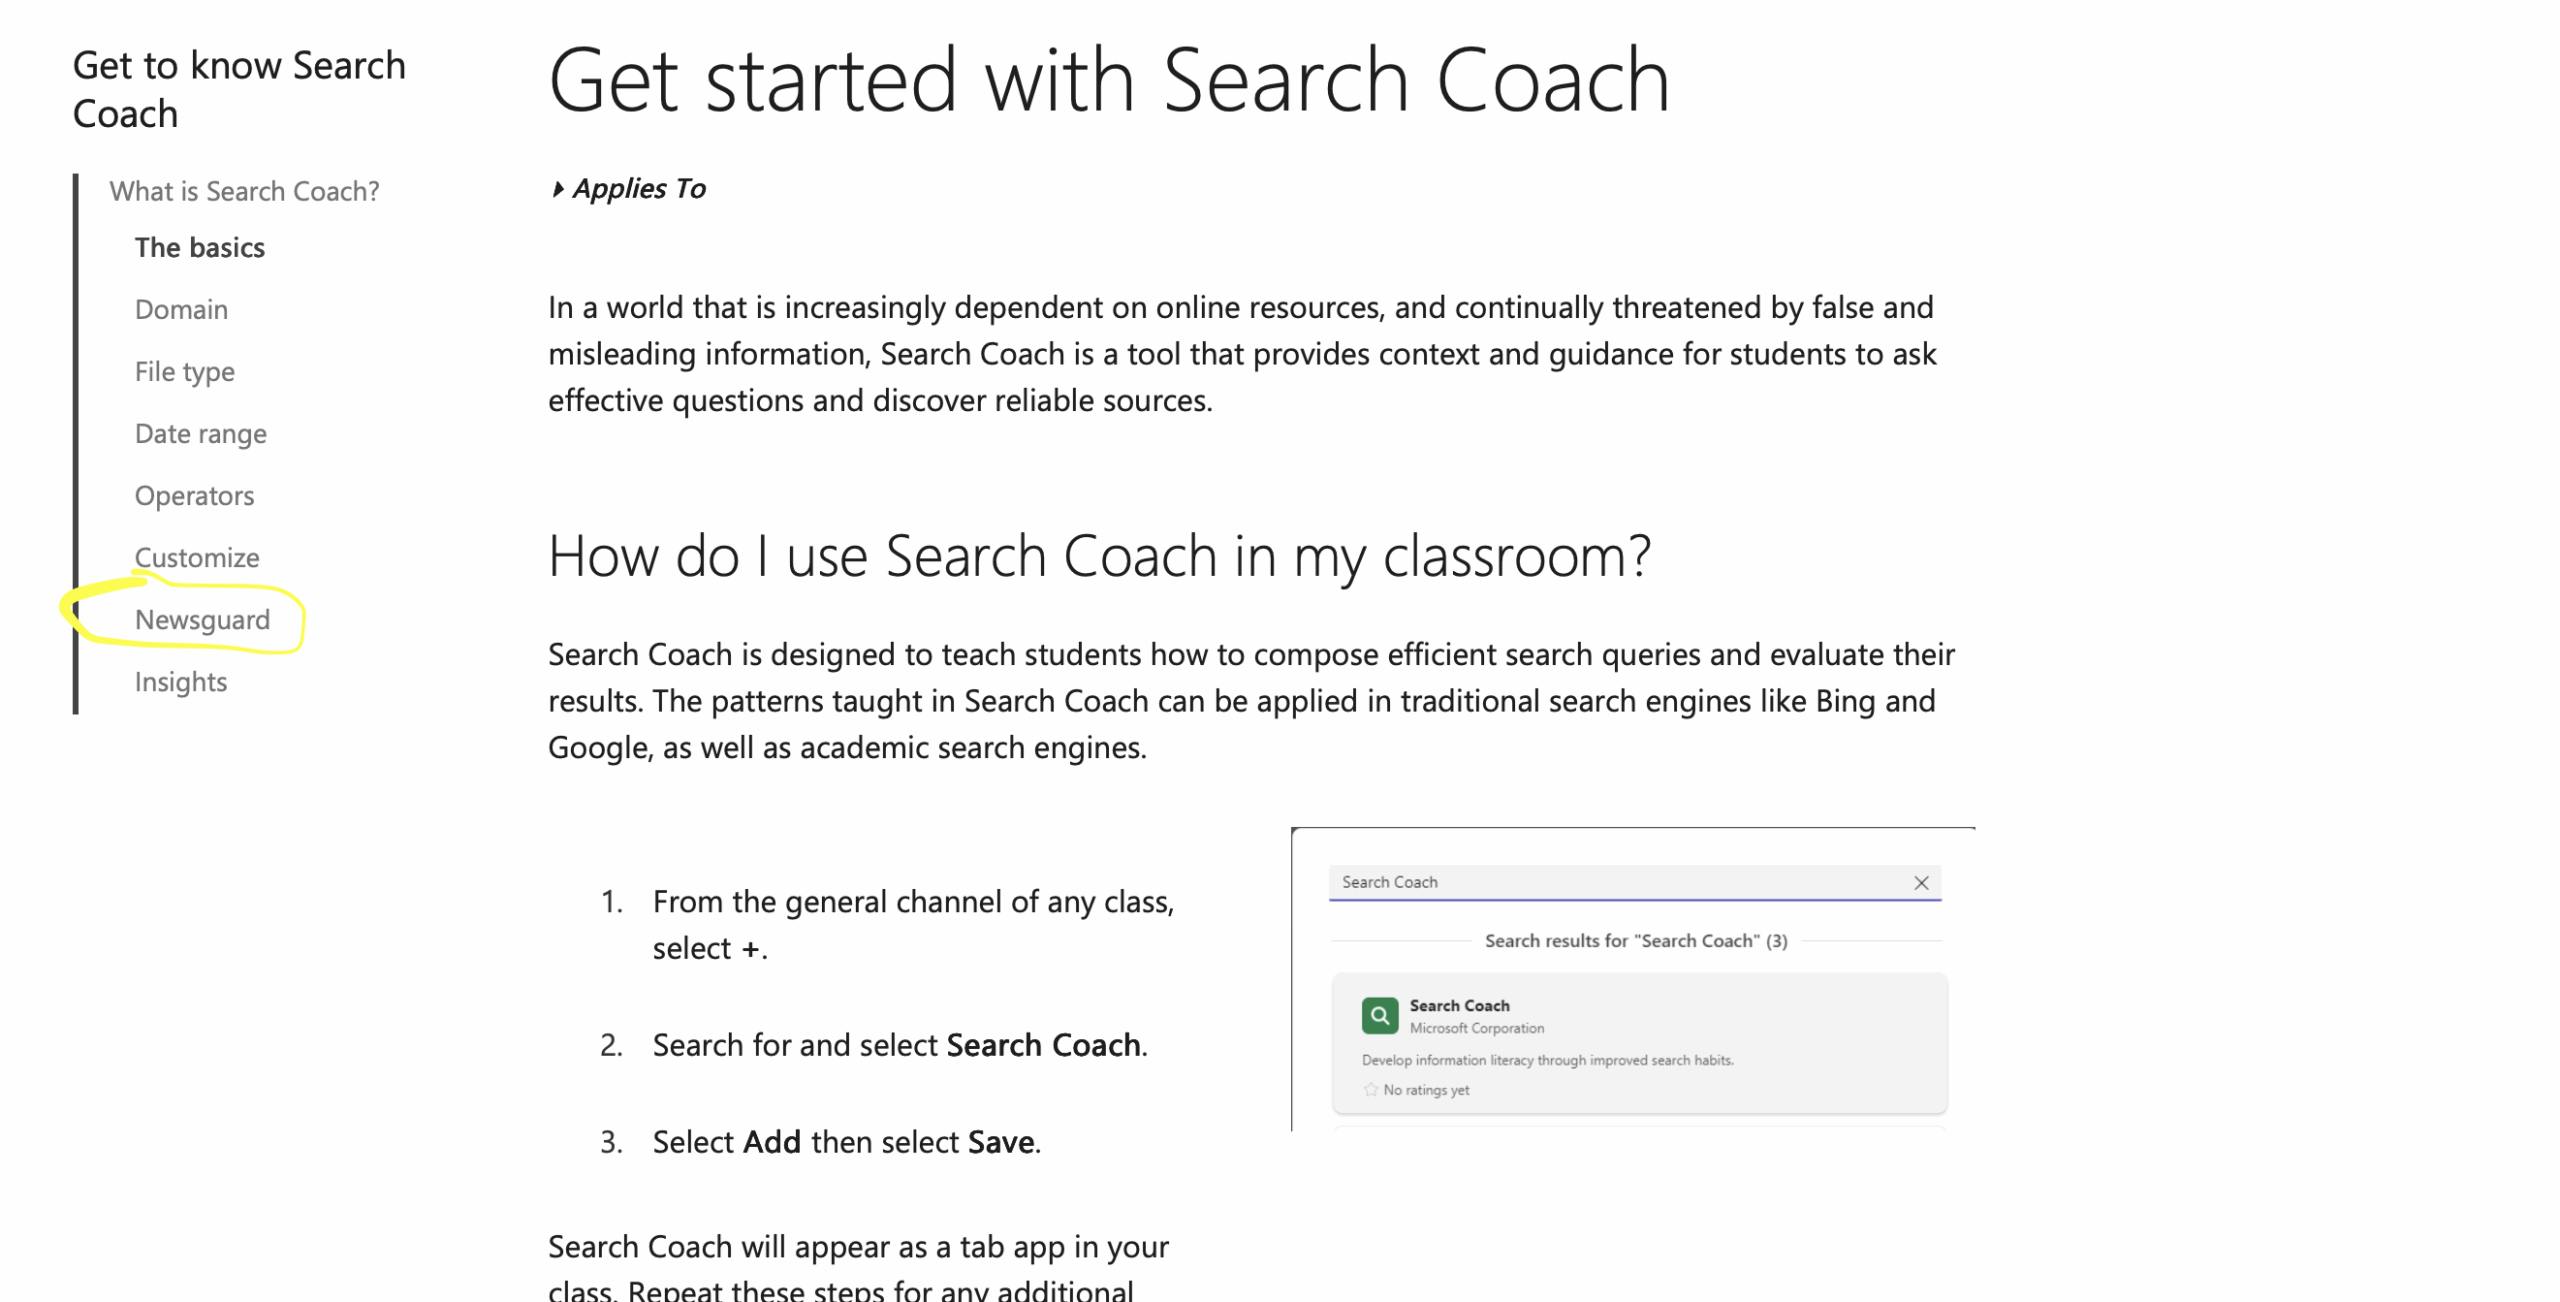Click the Get started with Search Coach title
The image size is (2560, 1302).
coord(1108,80)
